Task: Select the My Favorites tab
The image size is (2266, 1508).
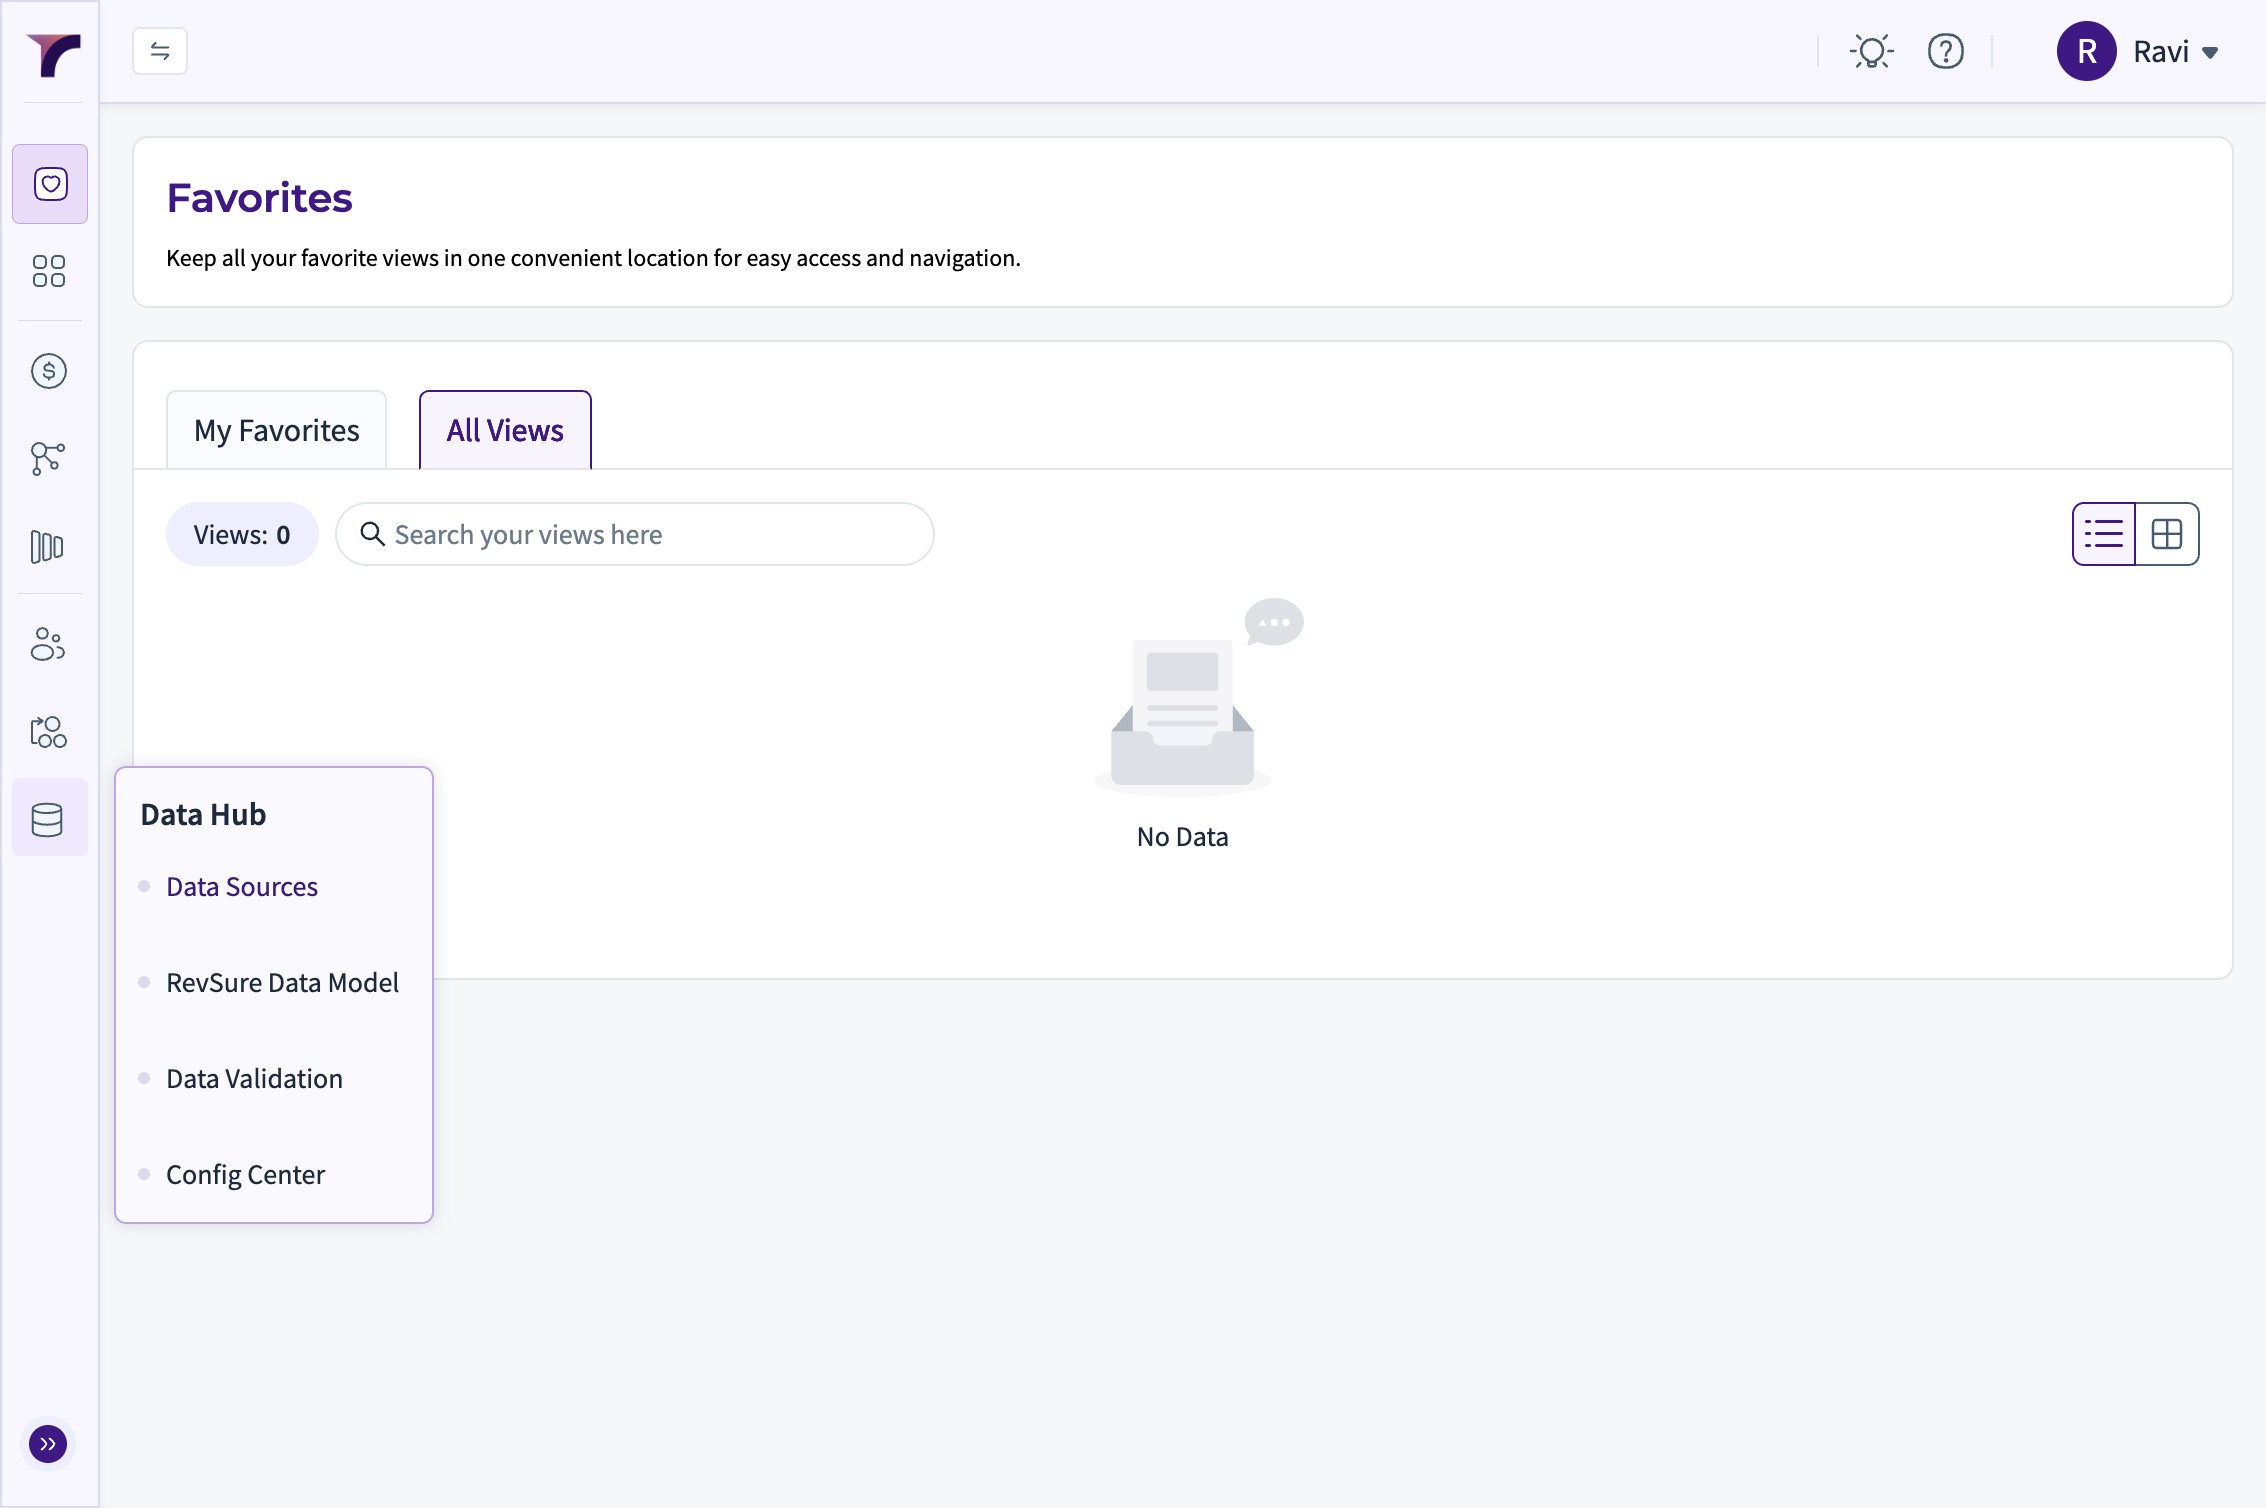Action: [276, 431]
